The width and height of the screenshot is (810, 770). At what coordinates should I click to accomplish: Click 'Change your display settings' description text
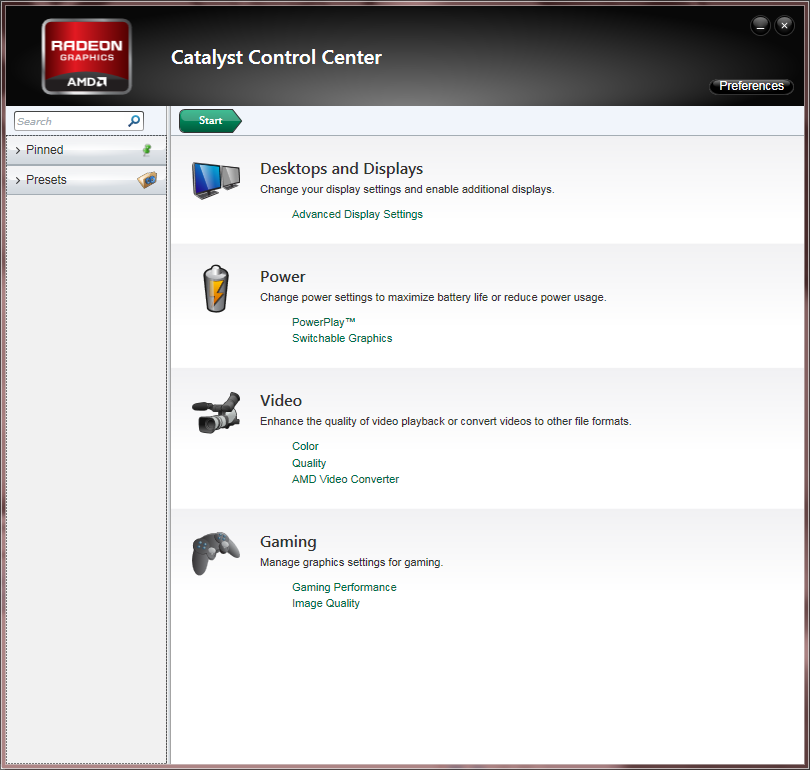[x=407, y=190]
